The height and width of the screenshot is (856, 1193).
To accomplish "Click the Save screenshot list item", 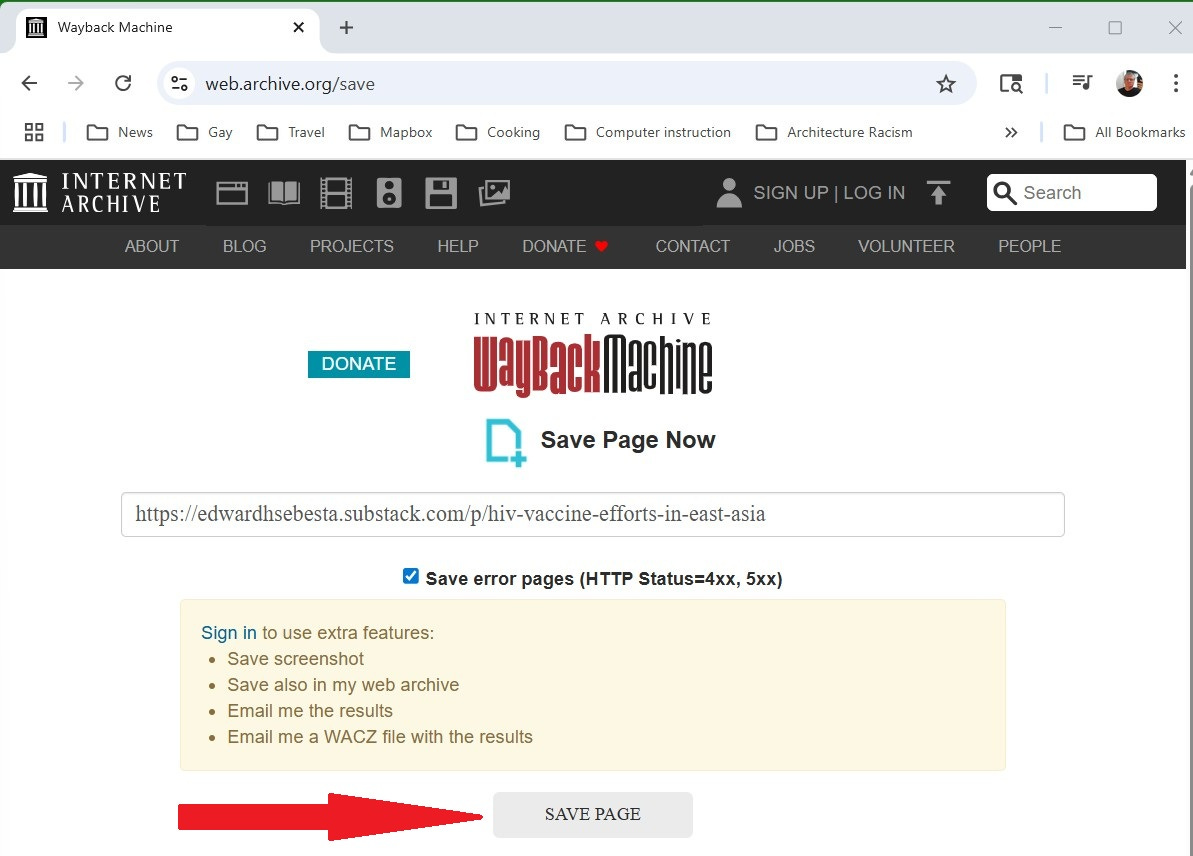I will (295, 659).
